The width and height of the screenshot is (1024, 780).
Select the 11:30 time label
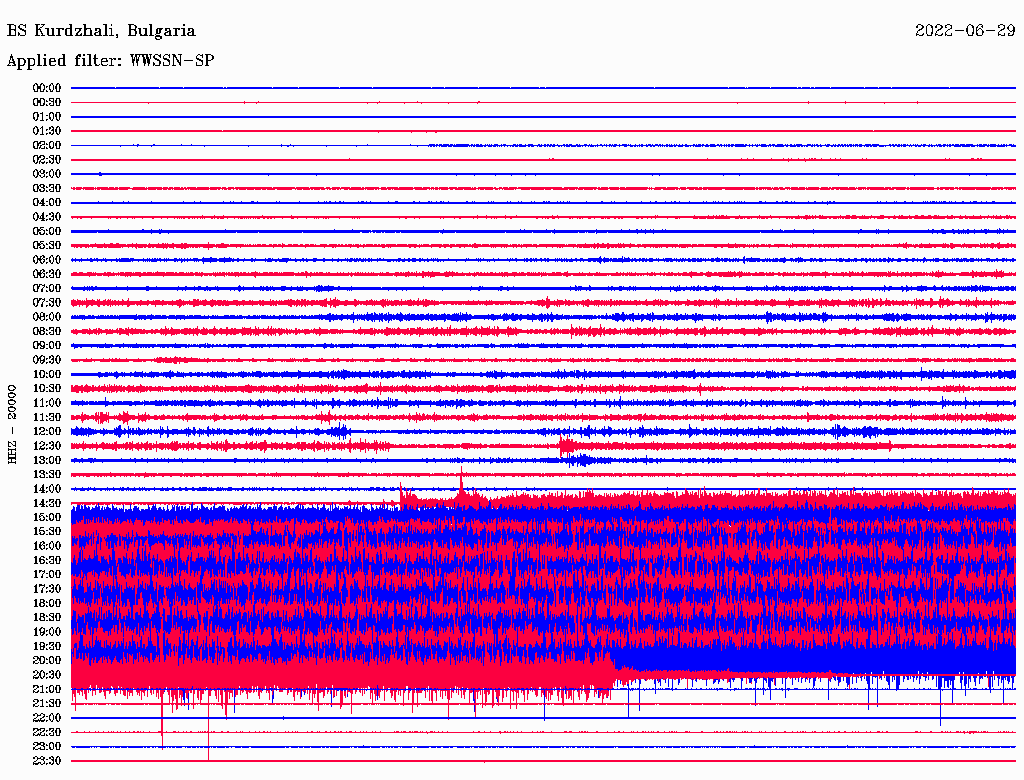47,417
